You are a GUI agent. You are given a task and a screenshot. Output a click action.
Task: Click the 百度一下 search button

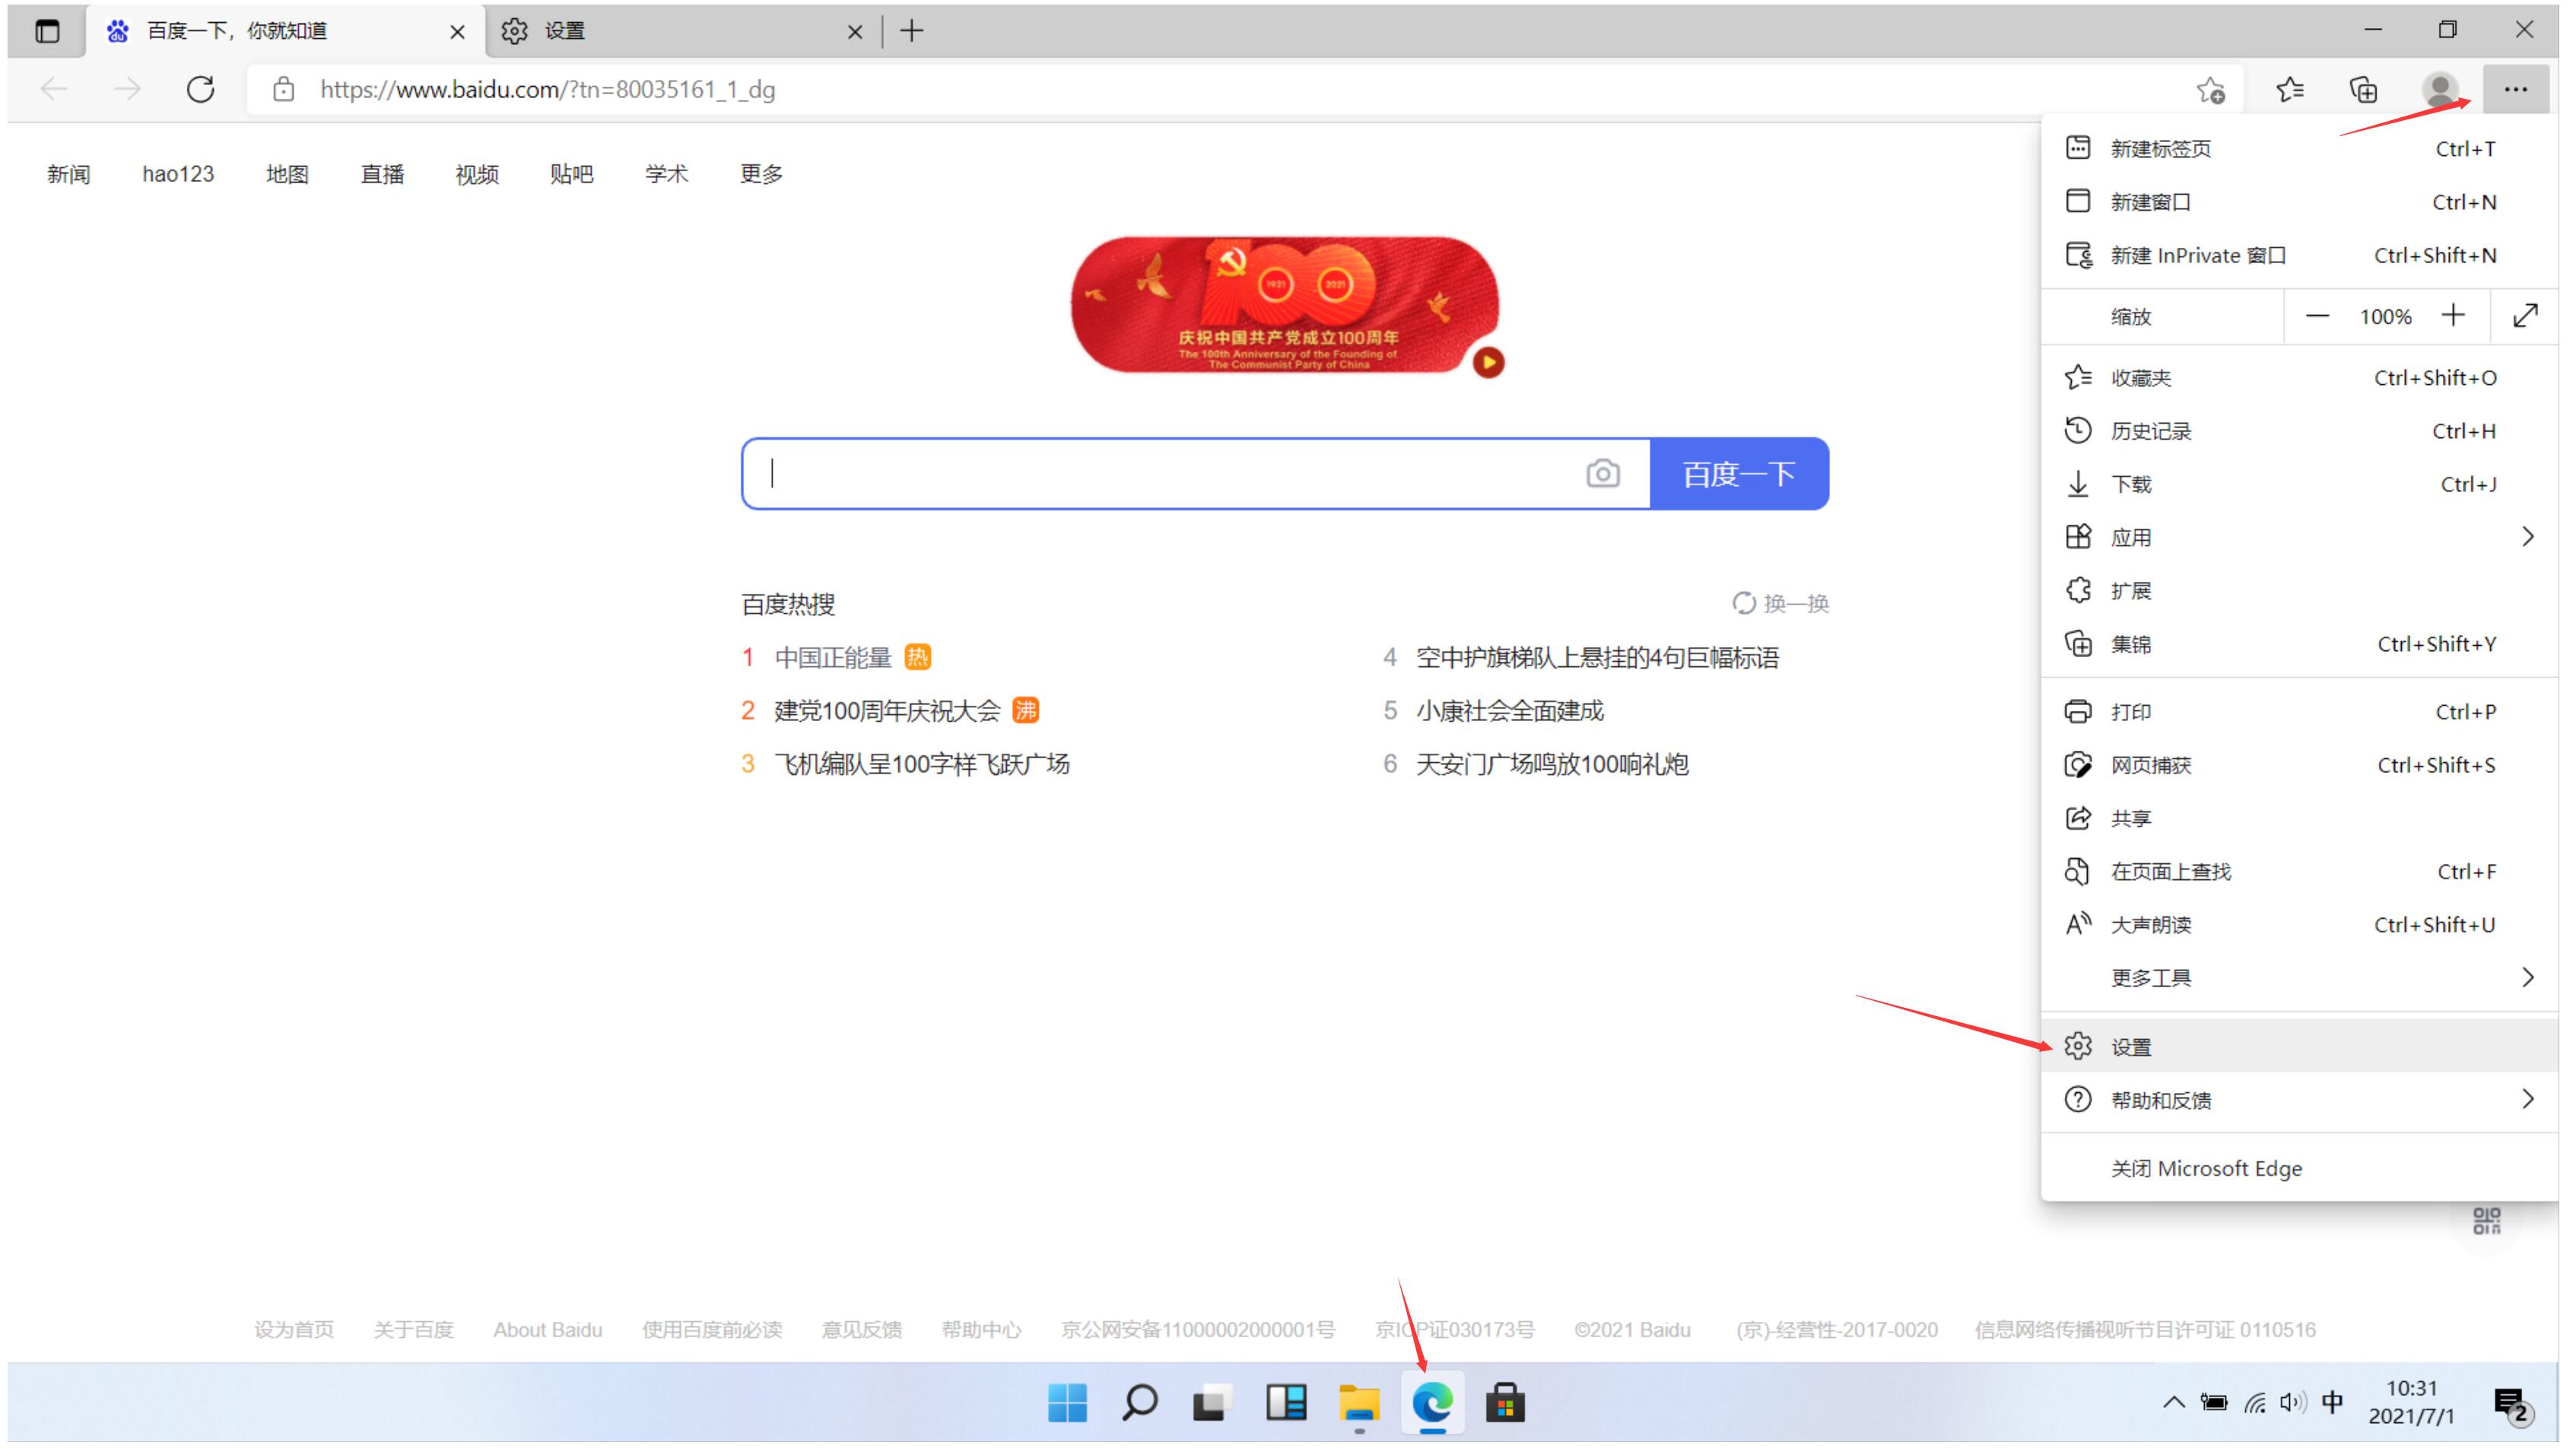[1739, 473]
